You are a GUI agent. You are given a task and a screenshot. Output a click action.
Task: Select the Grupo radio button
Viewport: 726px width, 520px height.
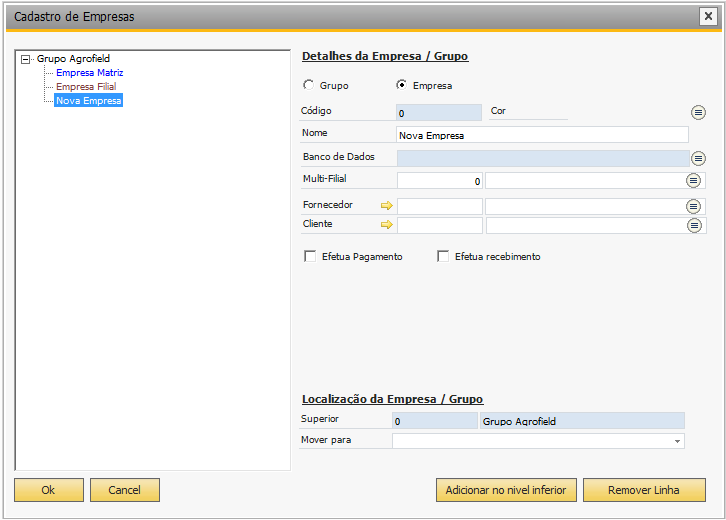tap(308, 85)
